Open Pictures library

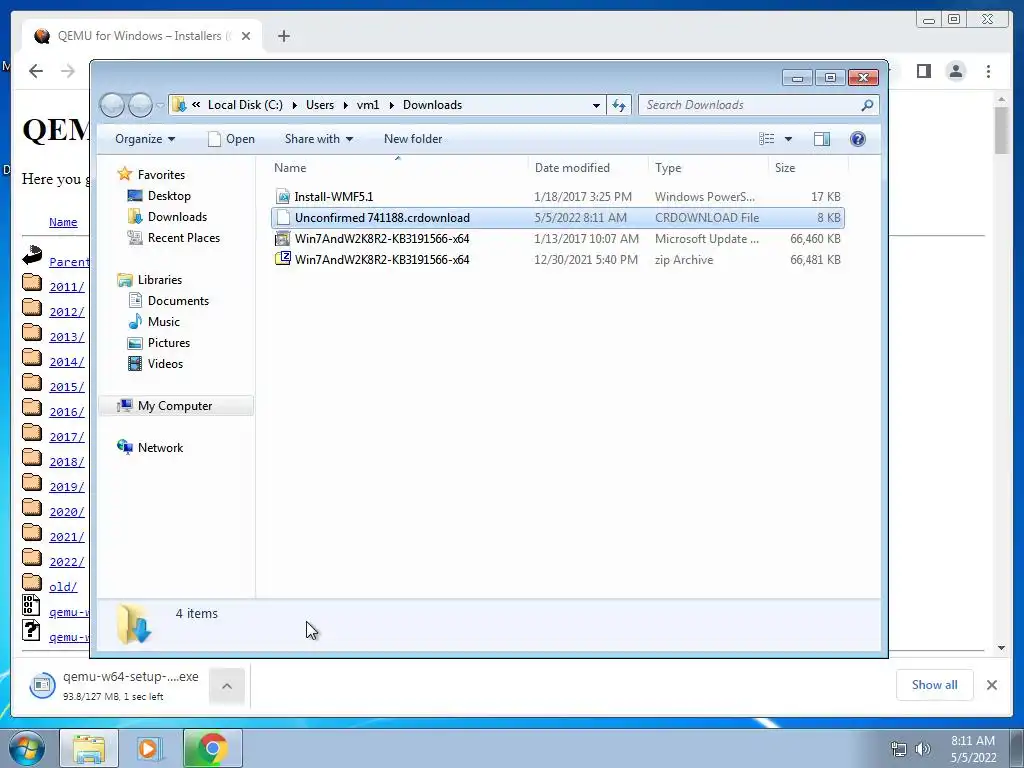click(168, 342)
